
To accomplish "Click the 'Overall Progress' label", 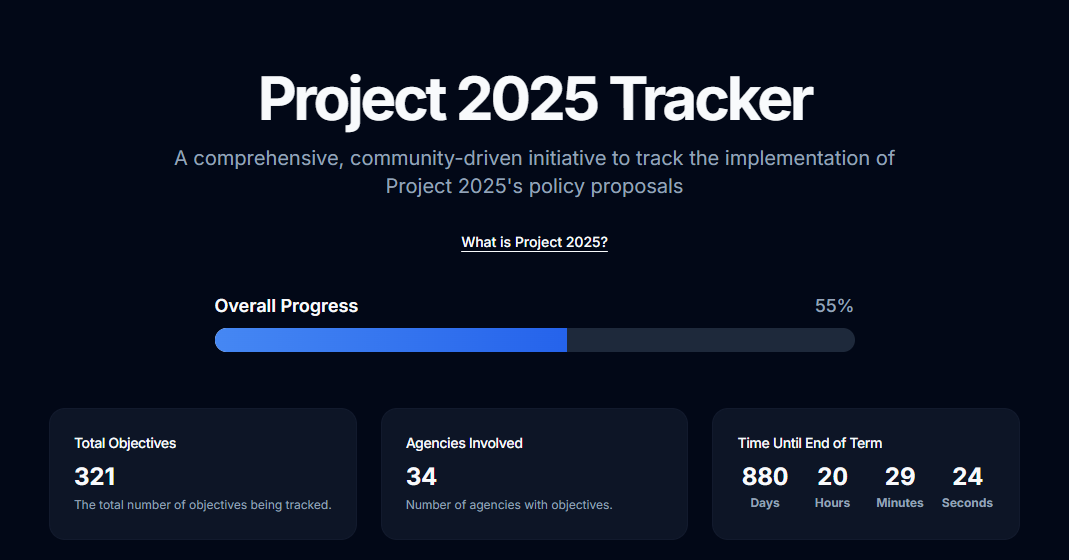I will pyautogui.click(x=286, y=306).
